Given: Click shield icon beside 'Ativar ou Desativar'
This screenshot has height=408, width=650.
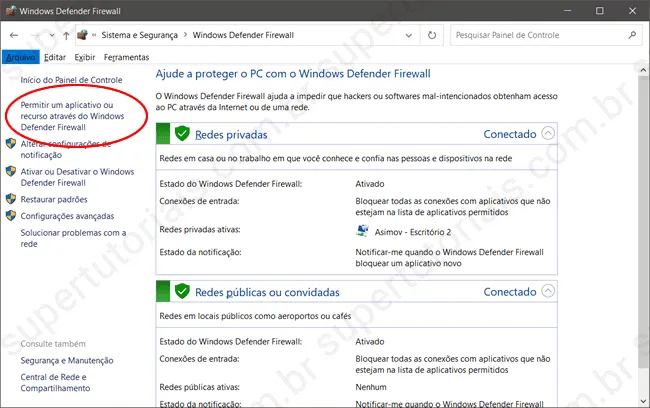Looking at the screenshot, I should coord(11,171).
